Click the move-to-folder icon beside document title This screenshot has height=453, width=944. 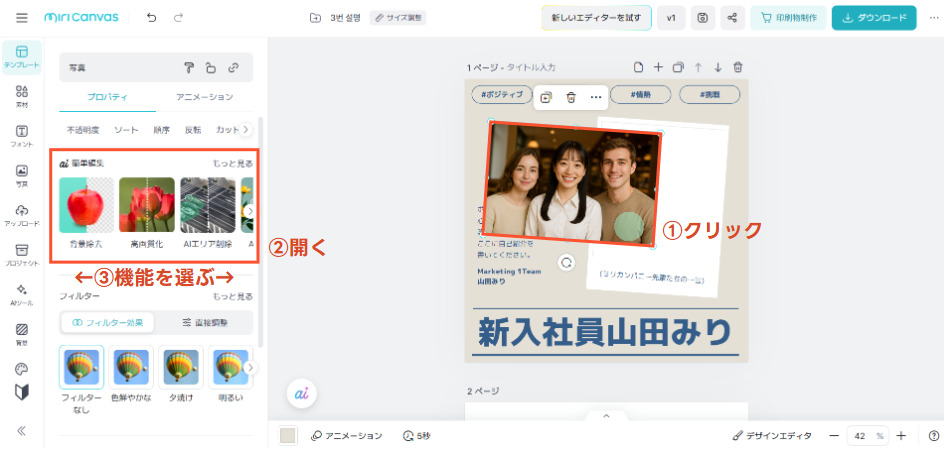315,18
